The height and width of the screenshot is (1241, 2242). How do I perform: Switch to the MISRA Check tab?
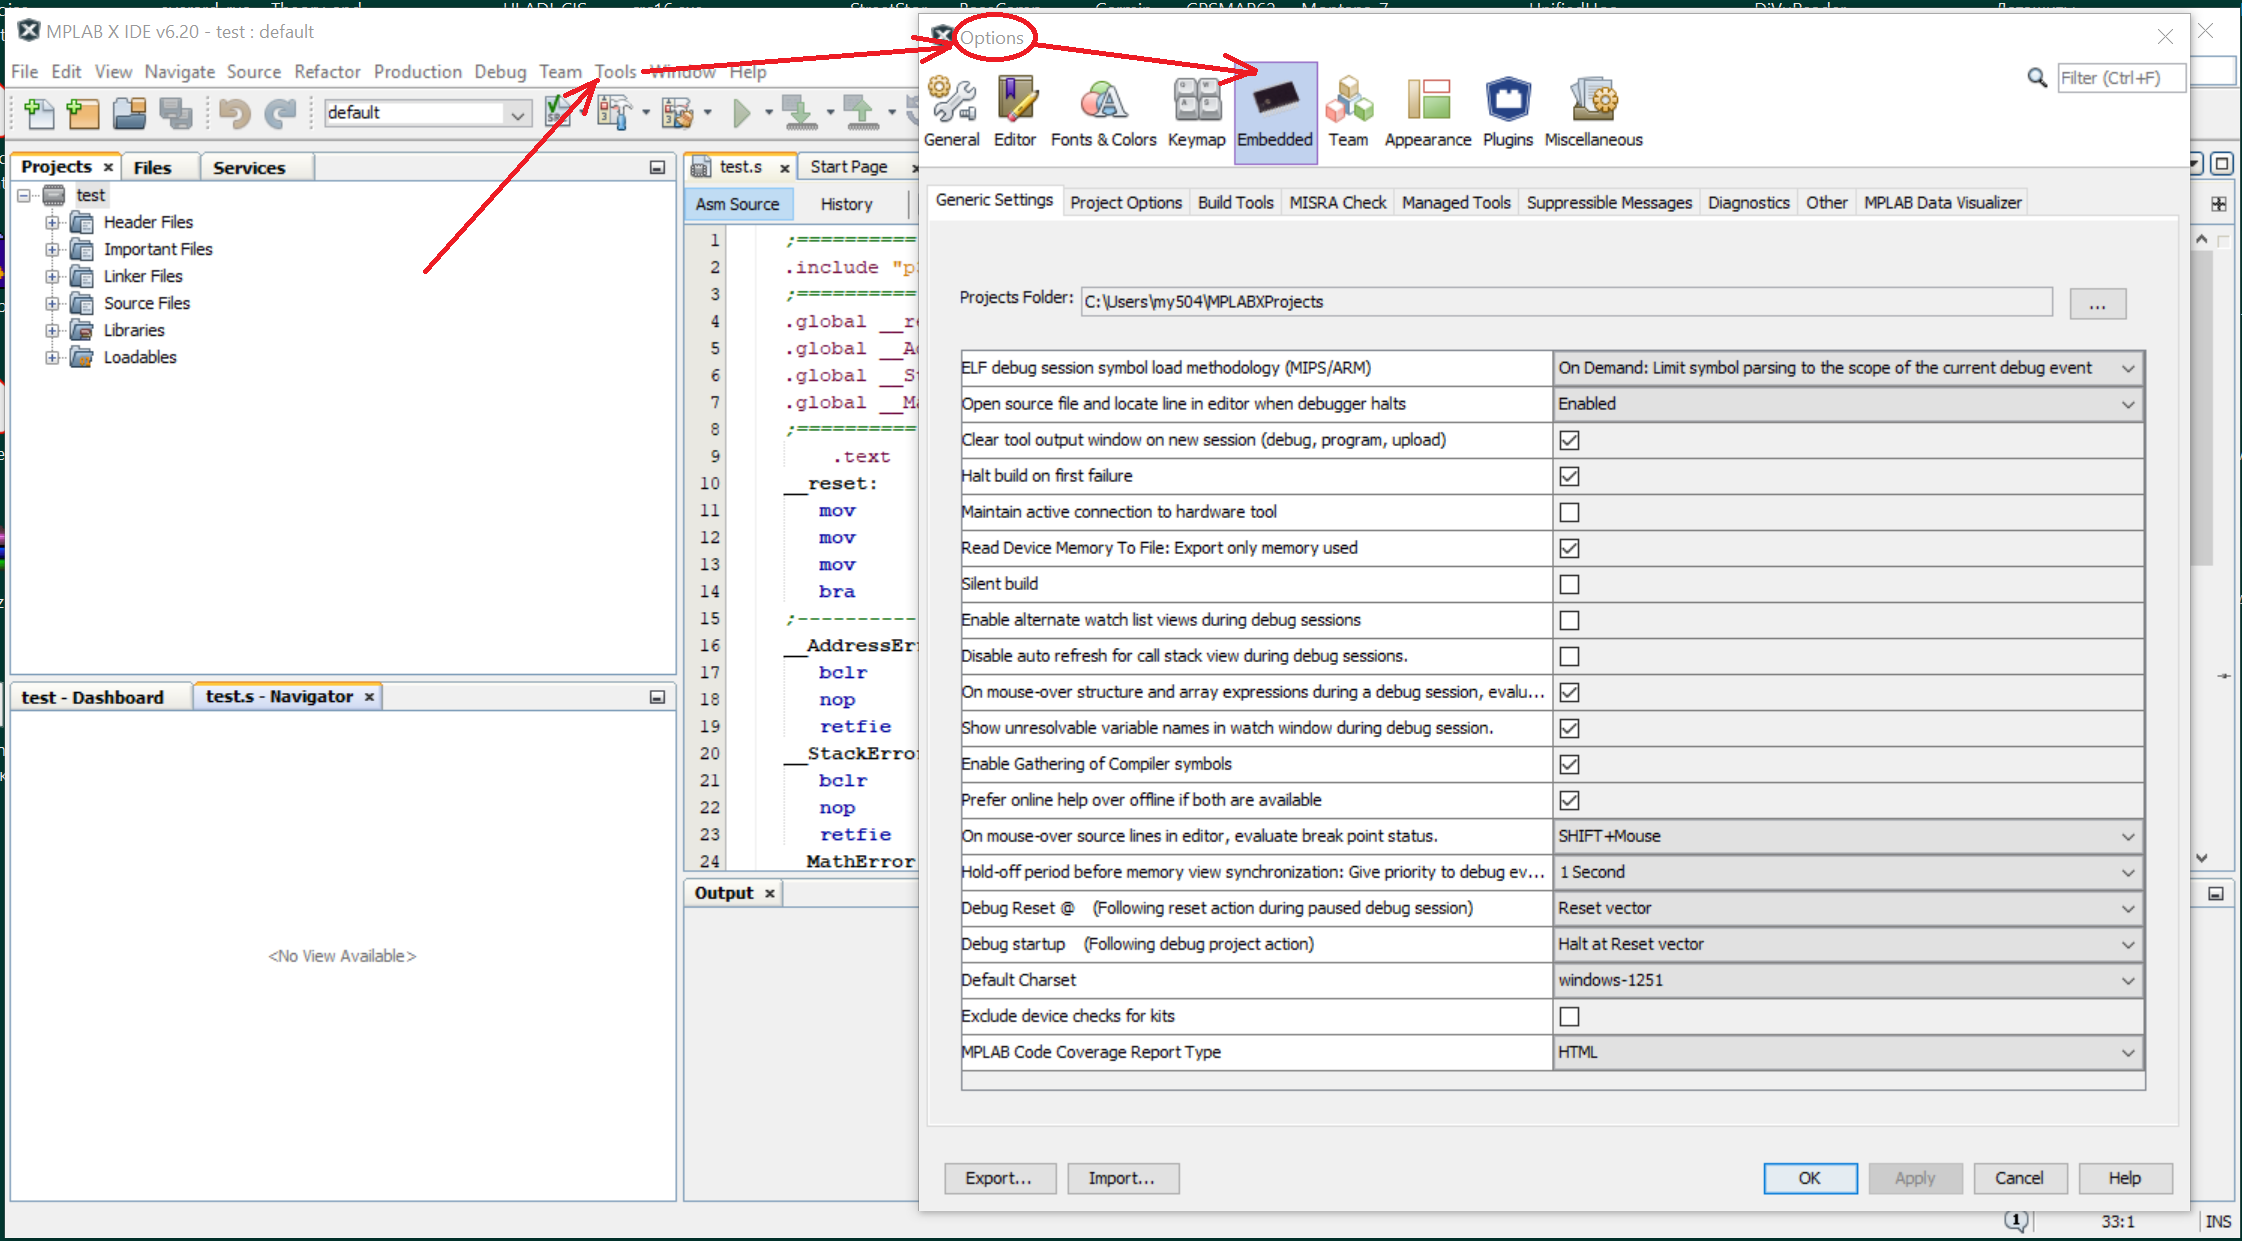(x=1338, y=202)
